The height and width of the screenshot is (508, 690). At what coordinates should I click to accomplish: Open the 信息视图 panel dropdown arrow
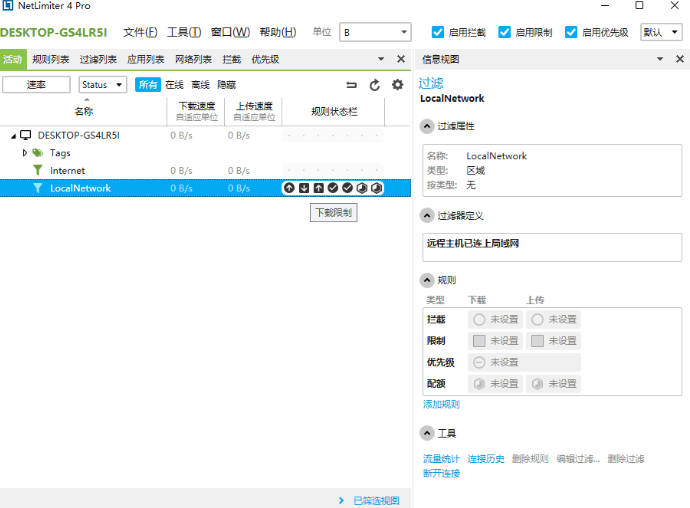(x=660, y=59)
